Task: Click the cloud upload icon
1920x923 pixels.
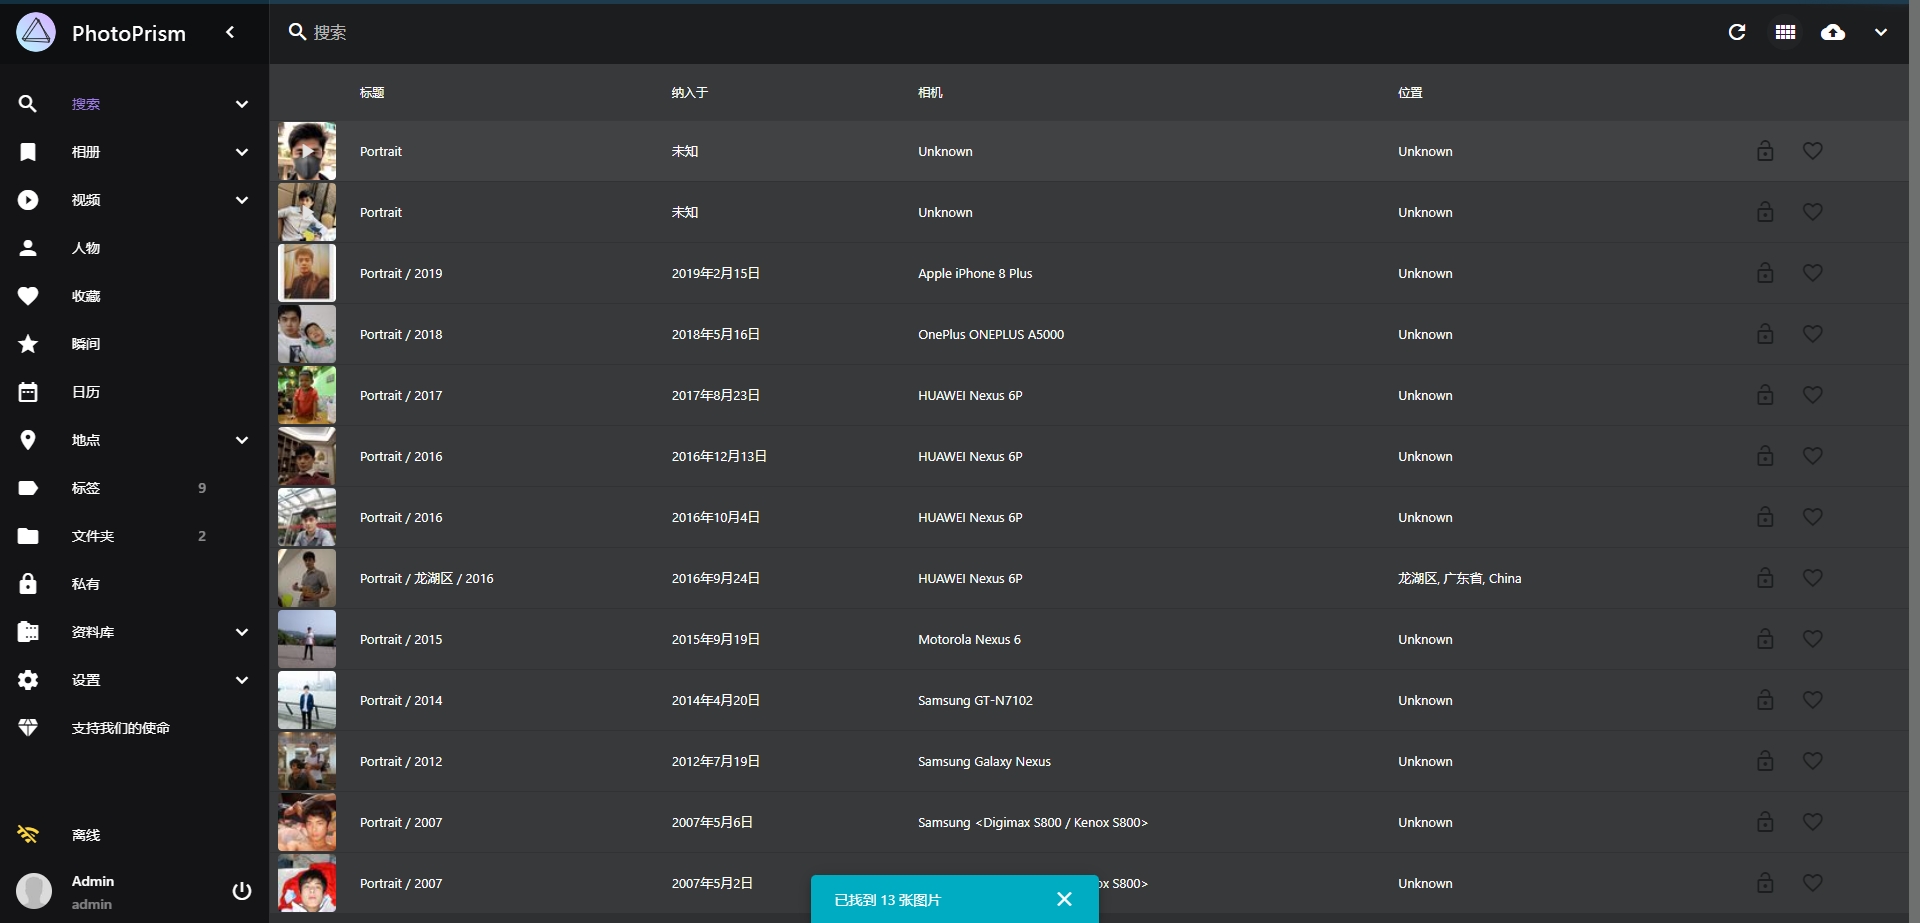Action: (1833, 32)
